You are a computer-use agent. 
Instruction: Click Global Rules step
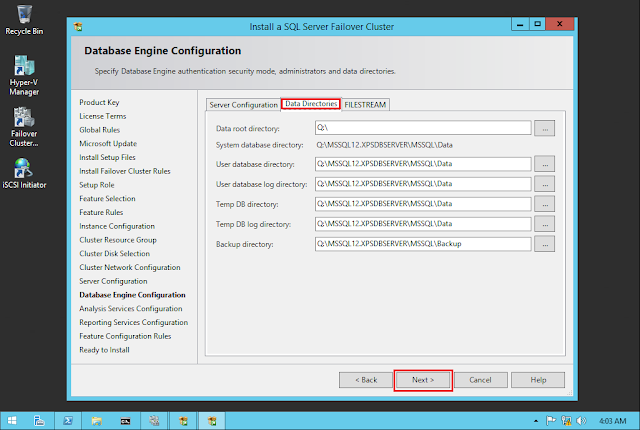click(x=100, y=130)
